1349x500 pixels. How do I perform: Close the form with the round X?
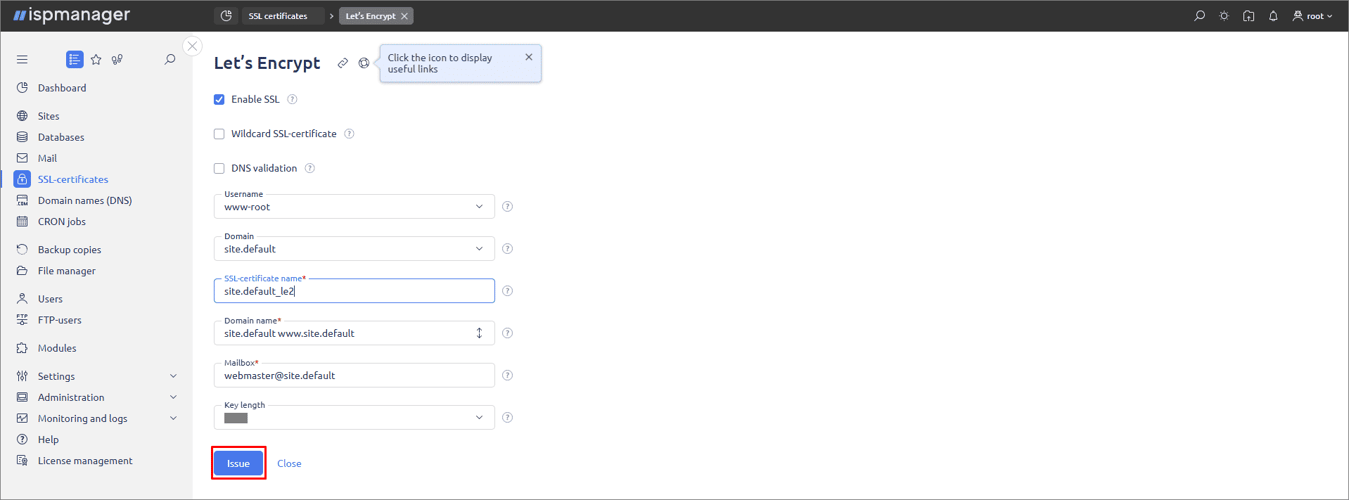click(x=193, y=46)
